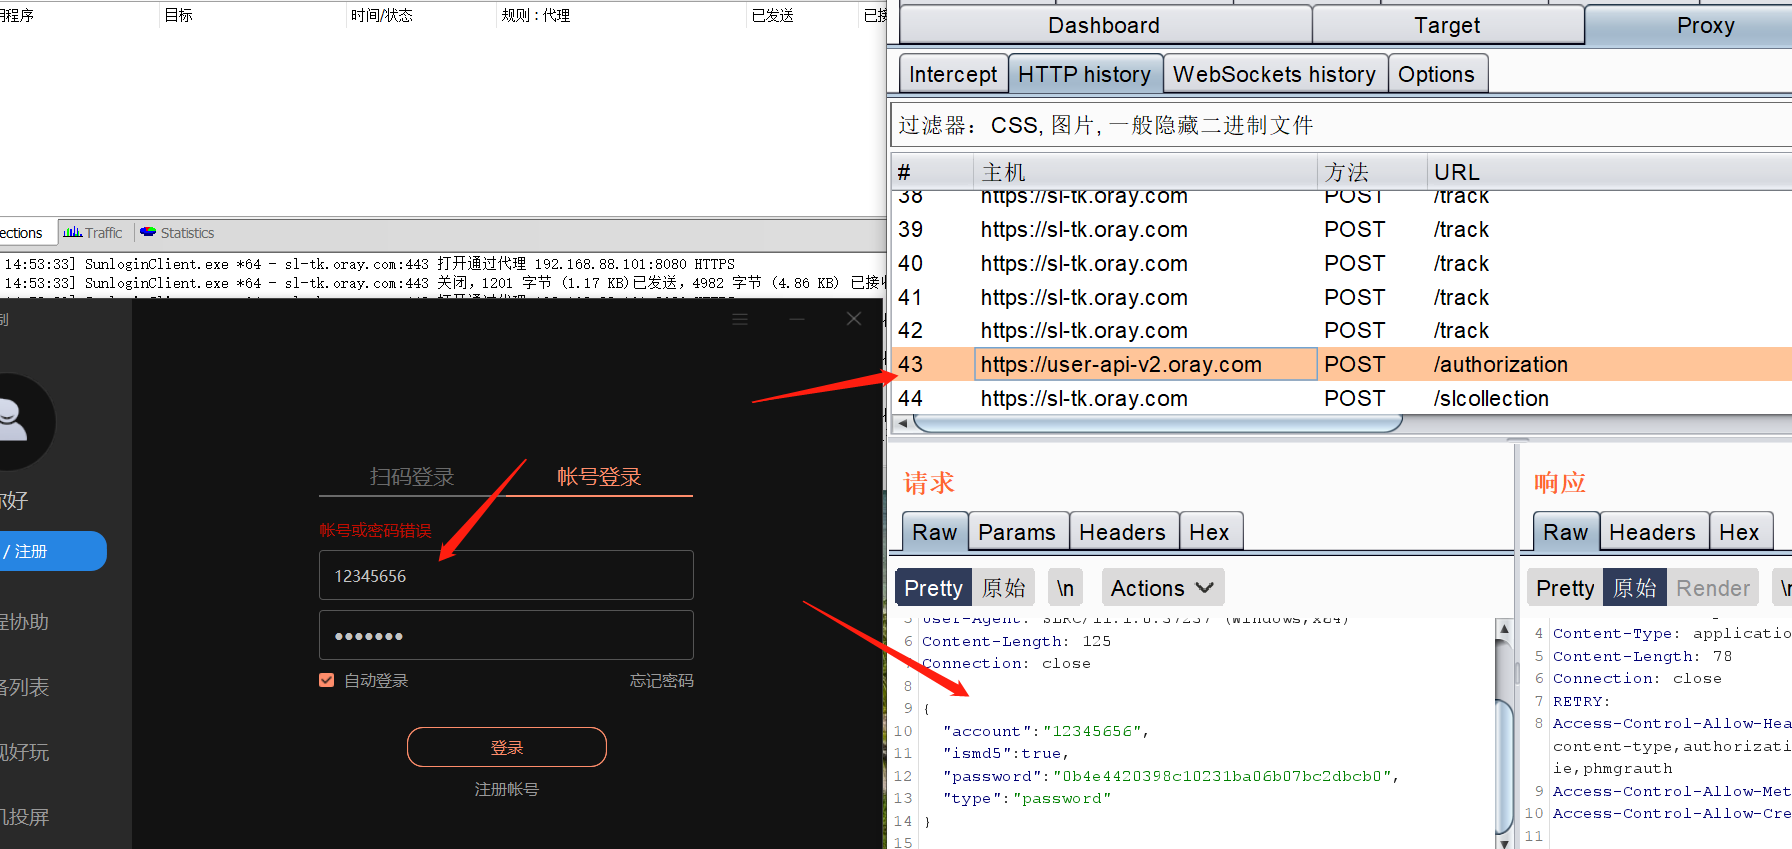Switch to the Dashboard tab
1792x849 pixels.
[x=1104, y=25]
